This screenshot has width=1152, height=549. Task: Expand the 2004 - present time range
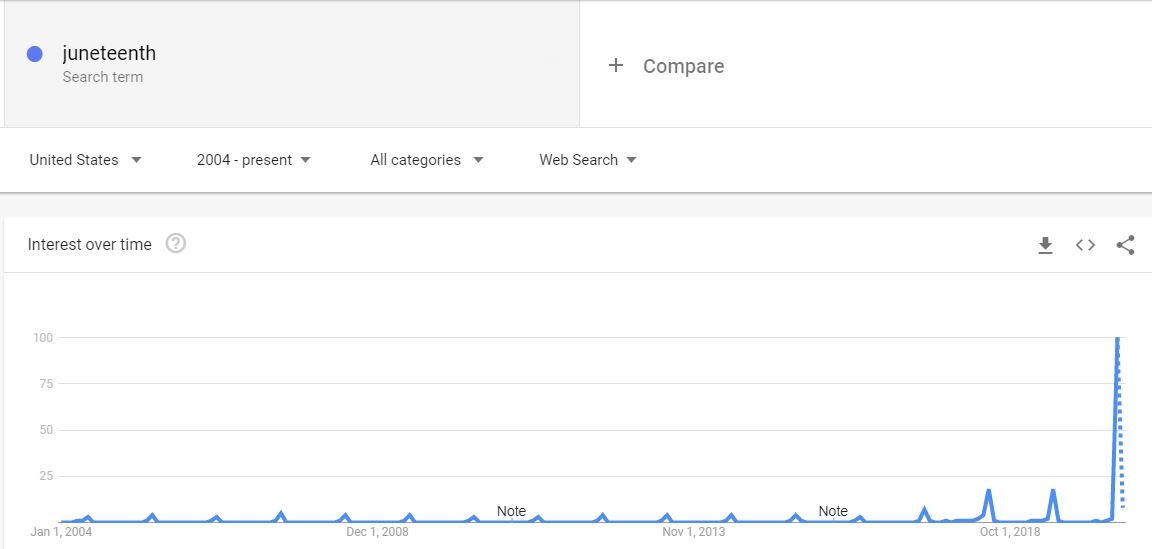point(253,160)
